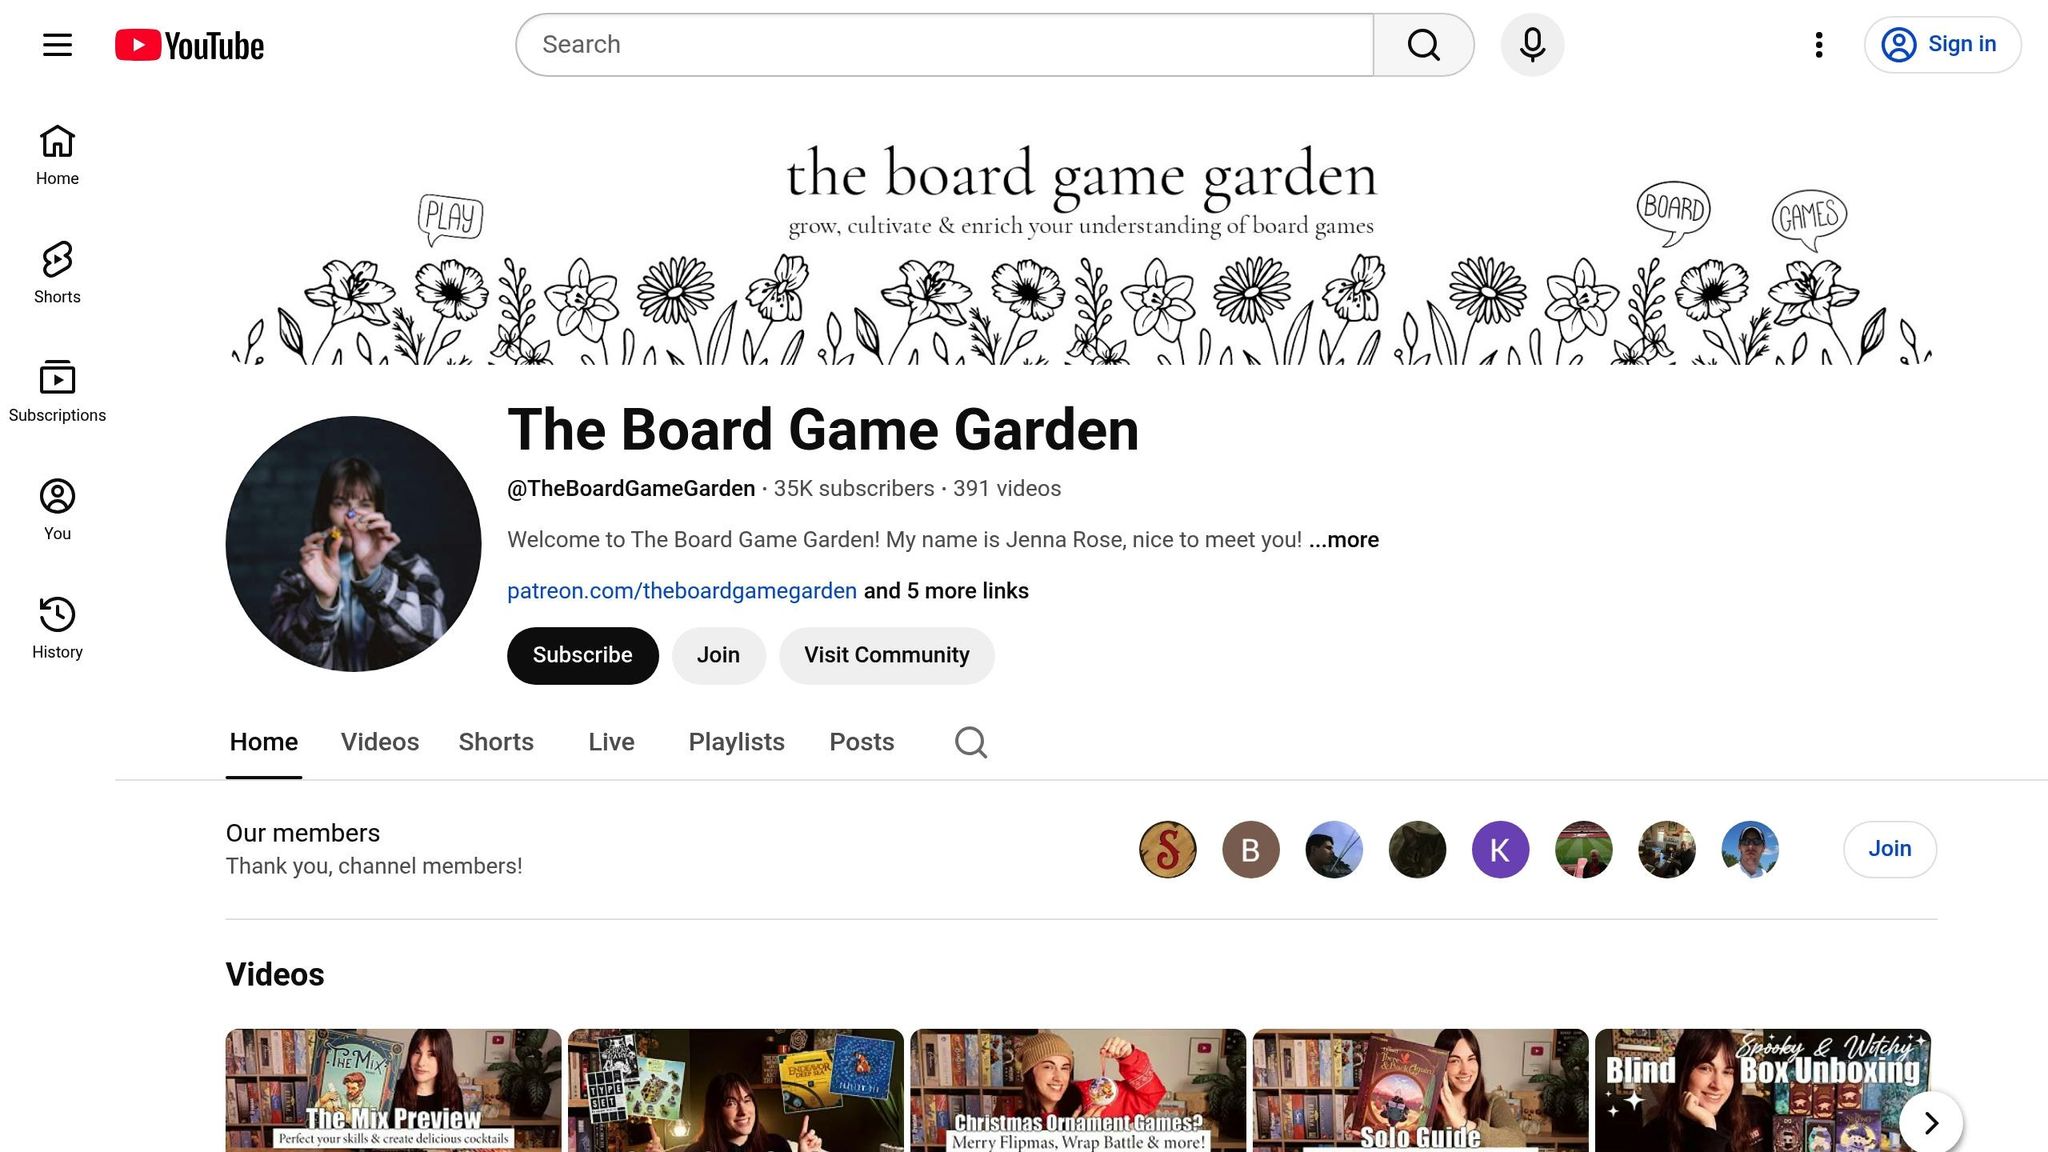2048x1152 pixels.
Task: Click next arrow in Videos carousel
Action: [x=1931, y=1122]
